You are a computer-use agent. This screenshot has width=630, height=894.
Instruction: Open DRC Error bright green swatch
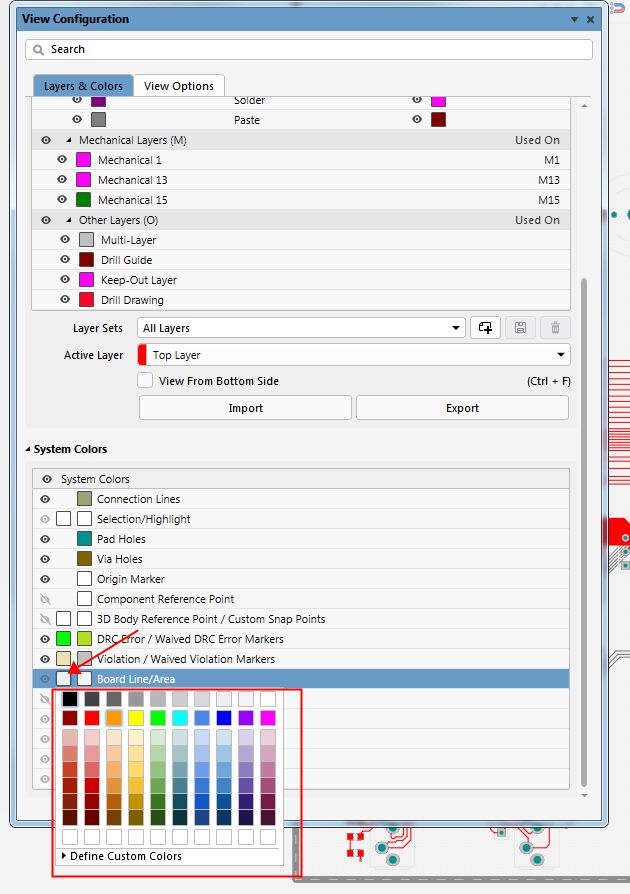click(x=63, y=639)
